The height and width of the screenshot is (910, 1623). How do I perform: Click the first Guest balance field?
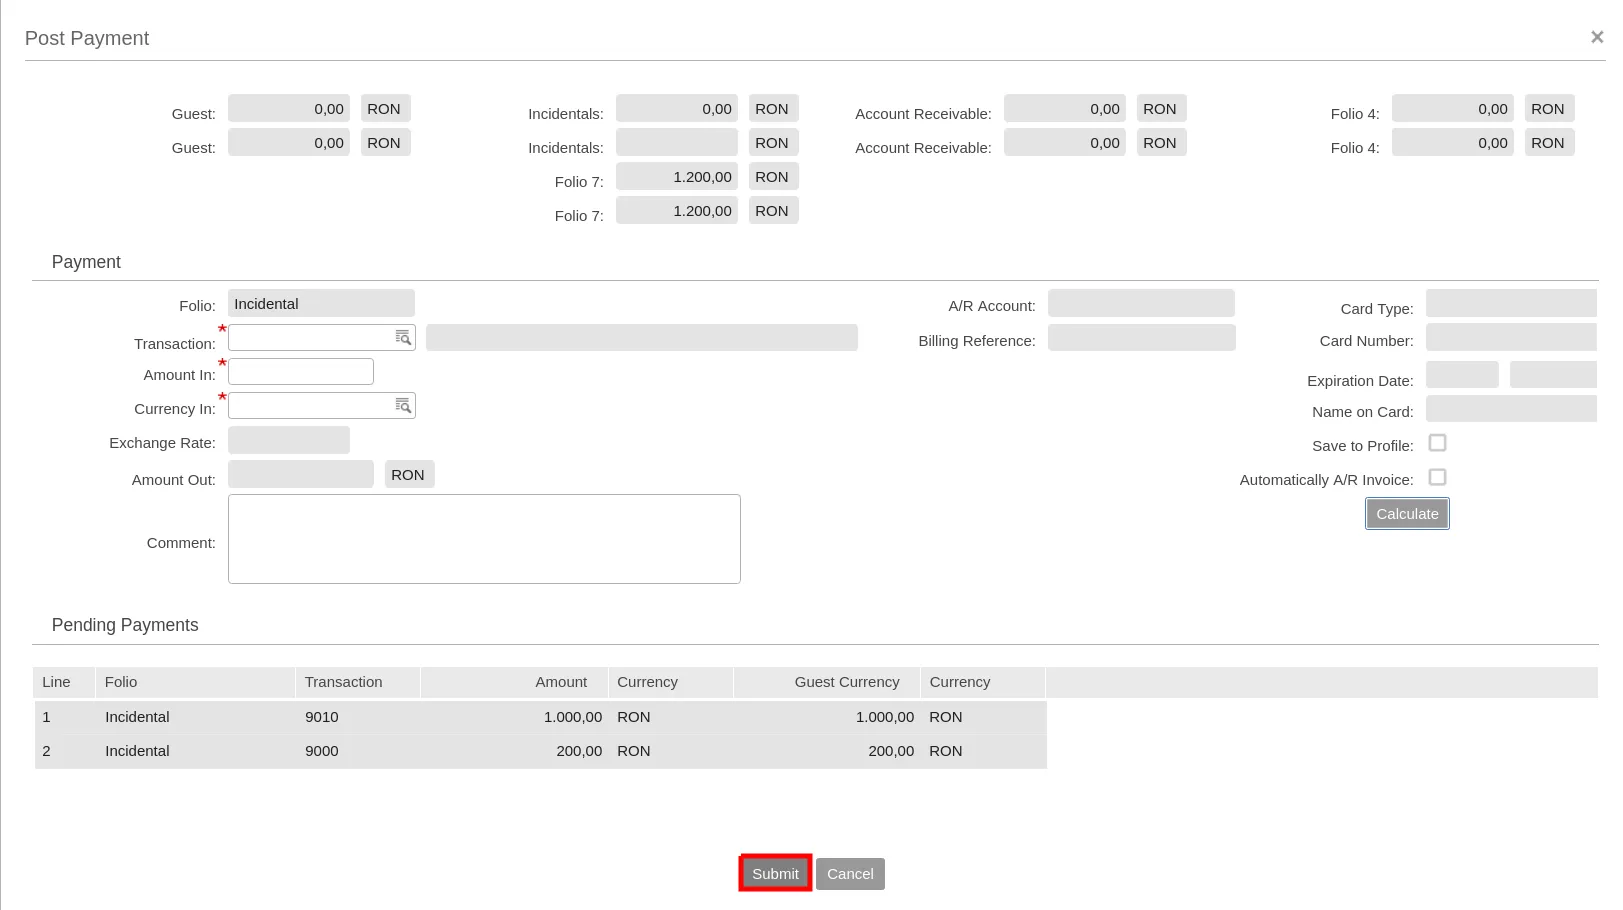(289, 108)
